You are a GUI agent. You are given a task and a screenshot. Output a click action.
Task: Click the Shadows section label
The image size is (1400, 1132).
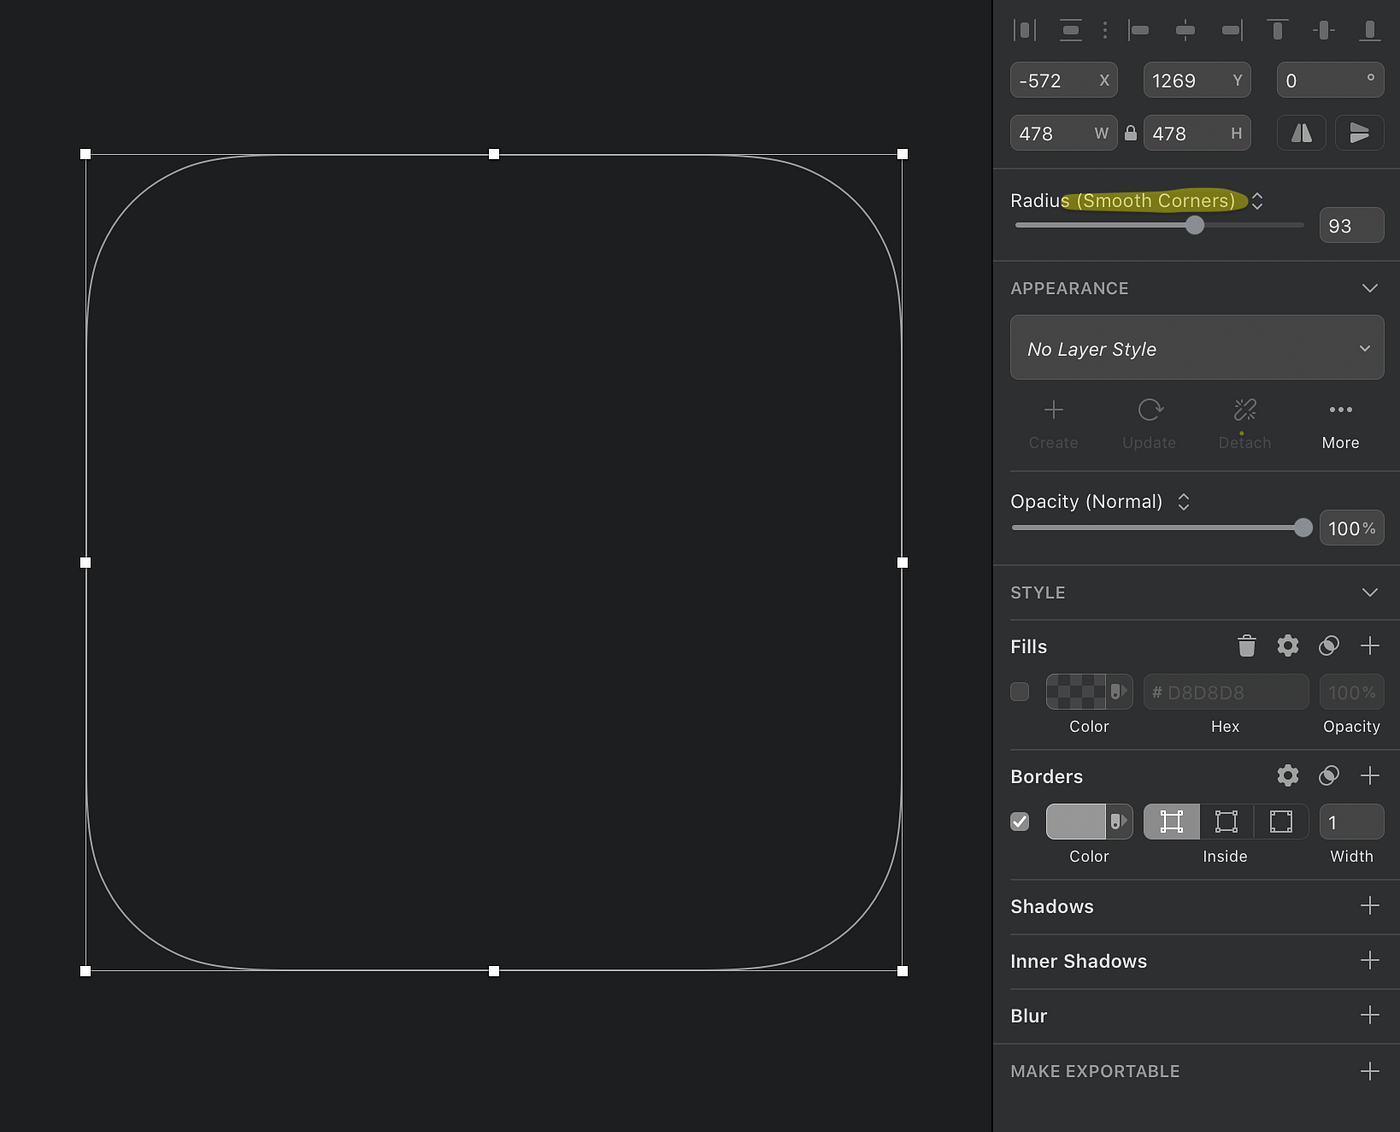(1052, 907)
